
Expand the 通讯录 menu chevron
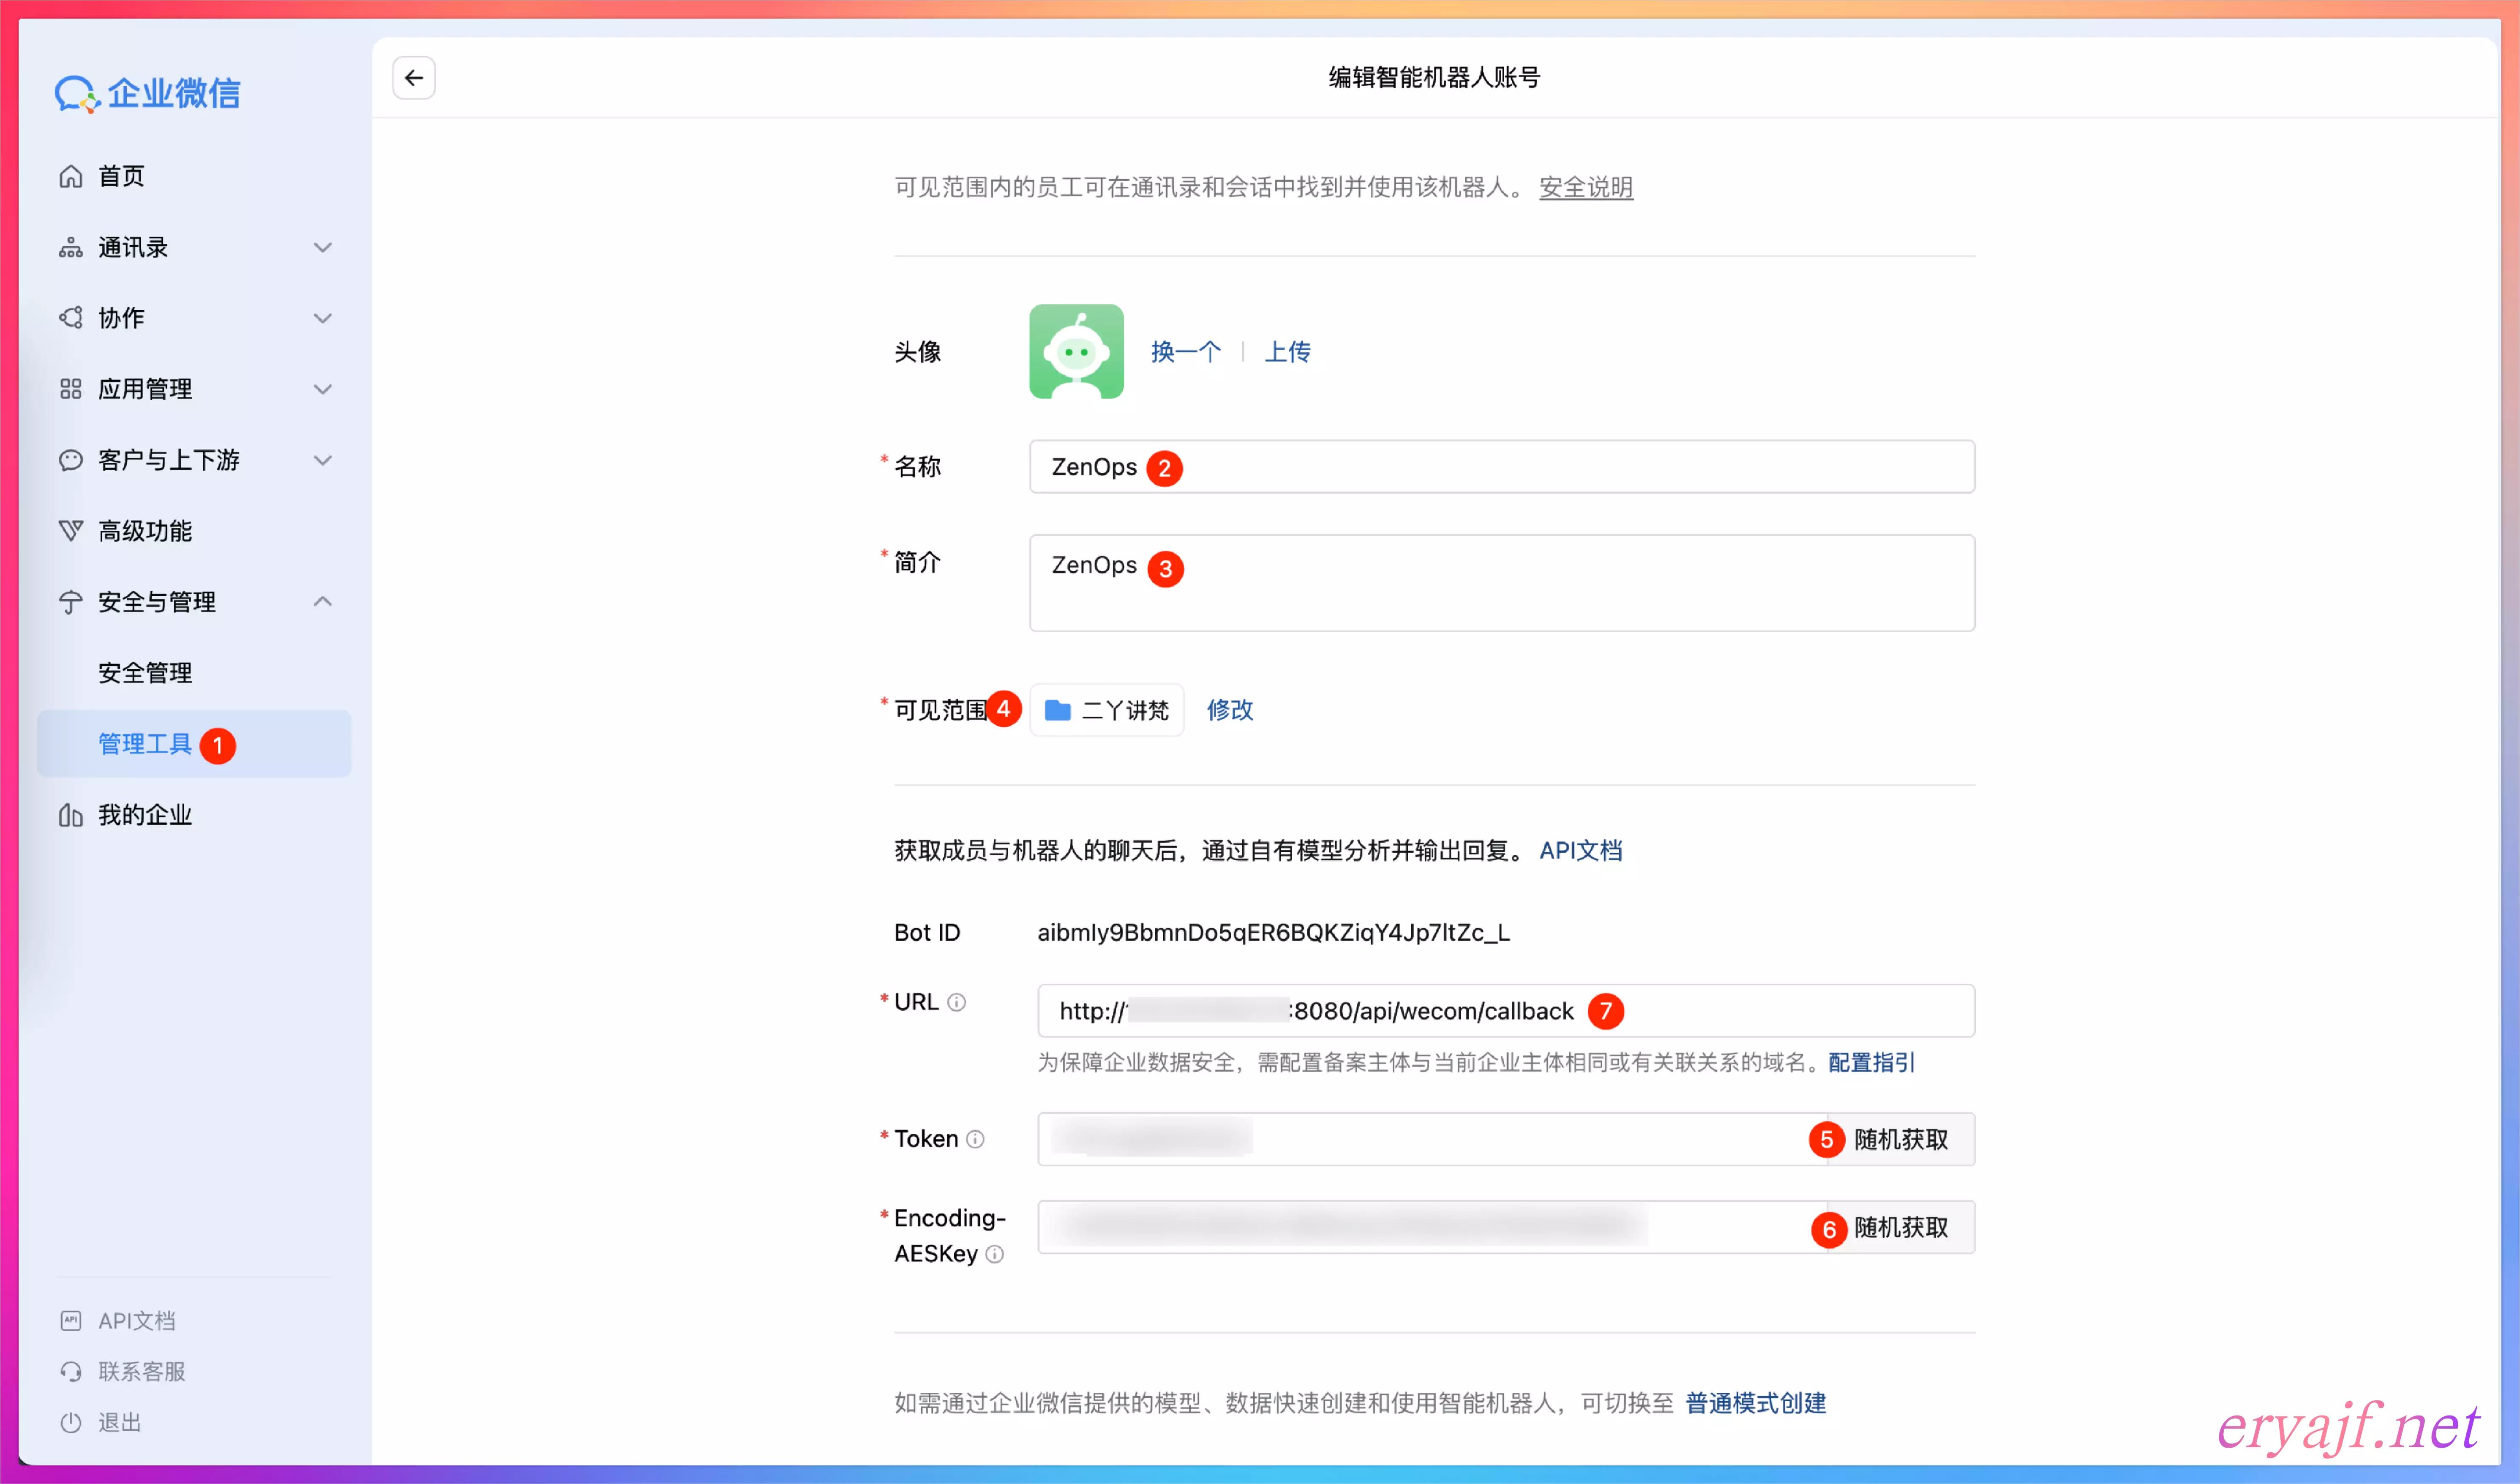[x=322, y=247]
